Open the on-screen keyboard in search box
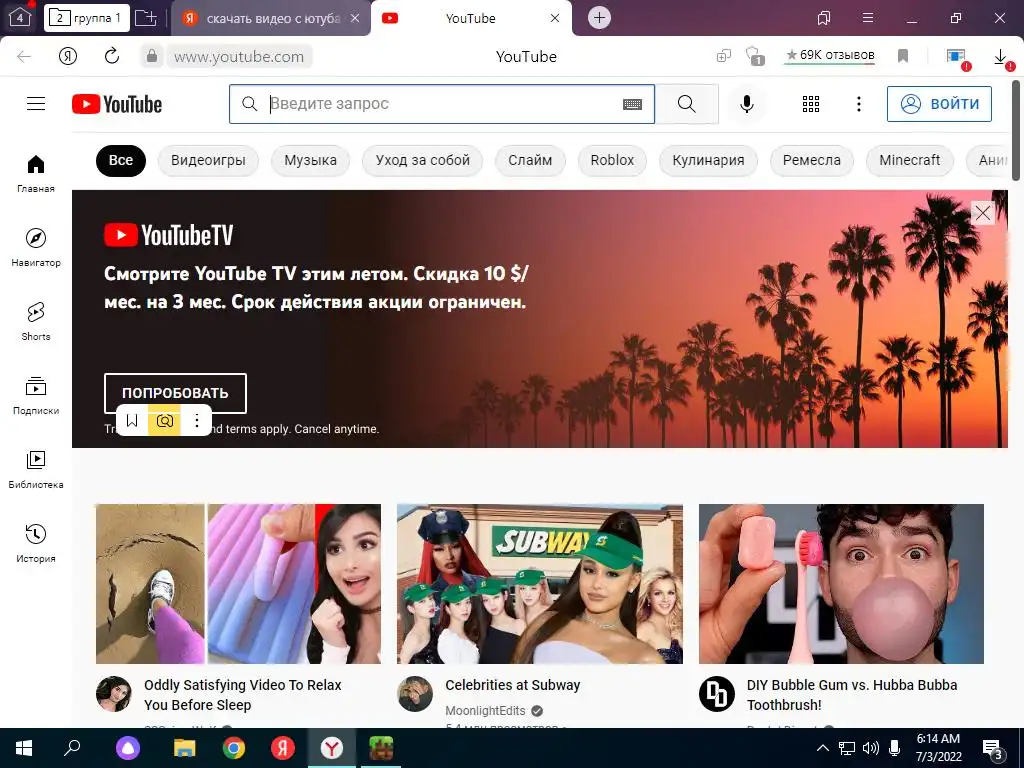Image resolution: width=1024 pixels, height=768 pixels. 632,104
